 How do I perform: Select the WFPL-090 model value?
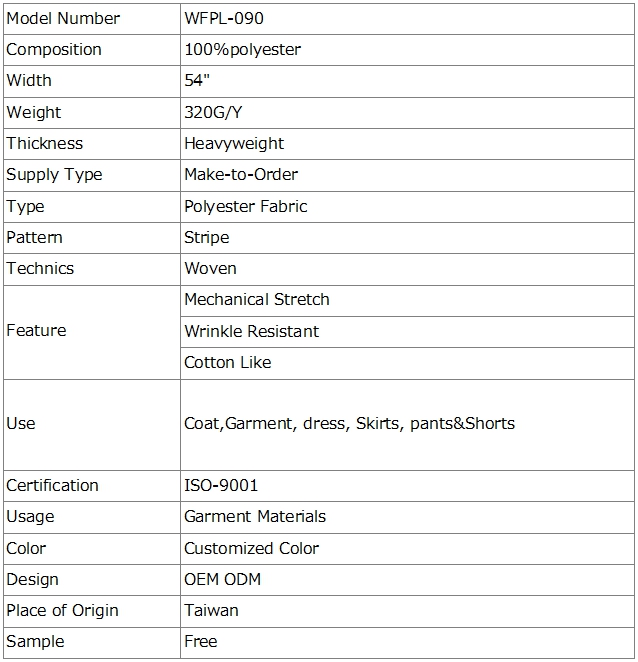225,18
